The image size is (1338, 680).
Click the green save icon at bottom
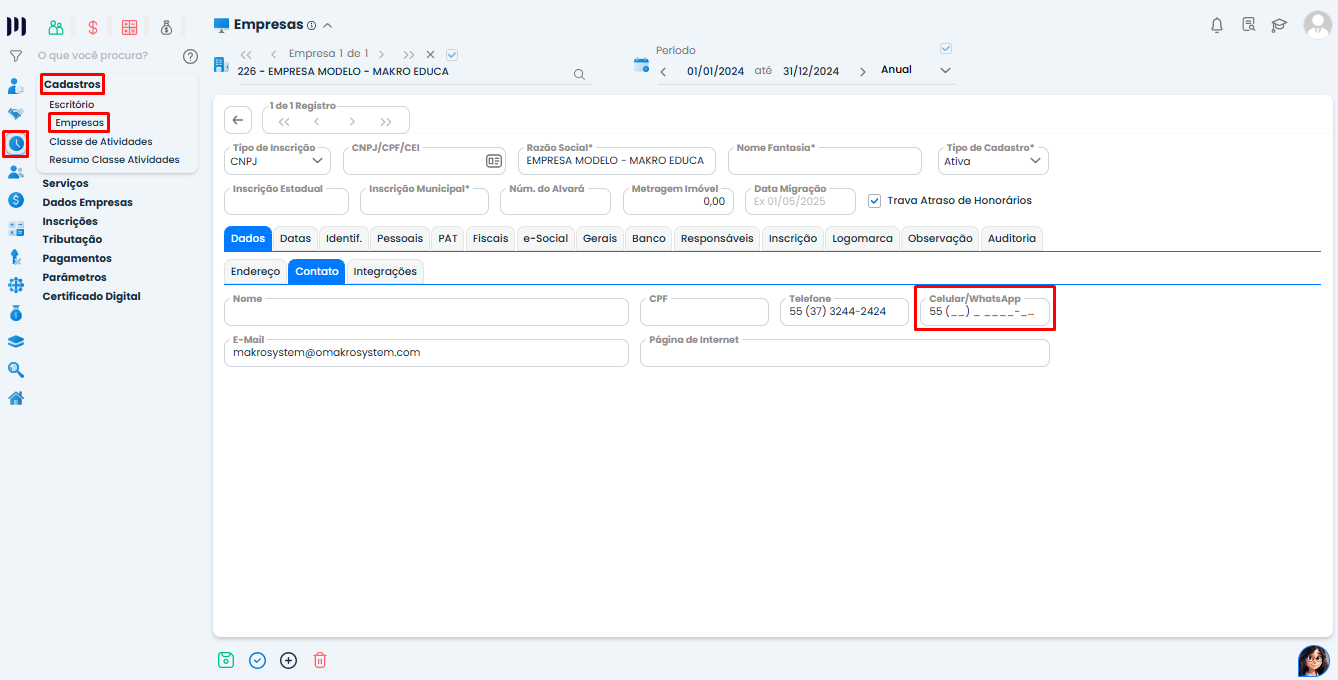tap(226, 660)
